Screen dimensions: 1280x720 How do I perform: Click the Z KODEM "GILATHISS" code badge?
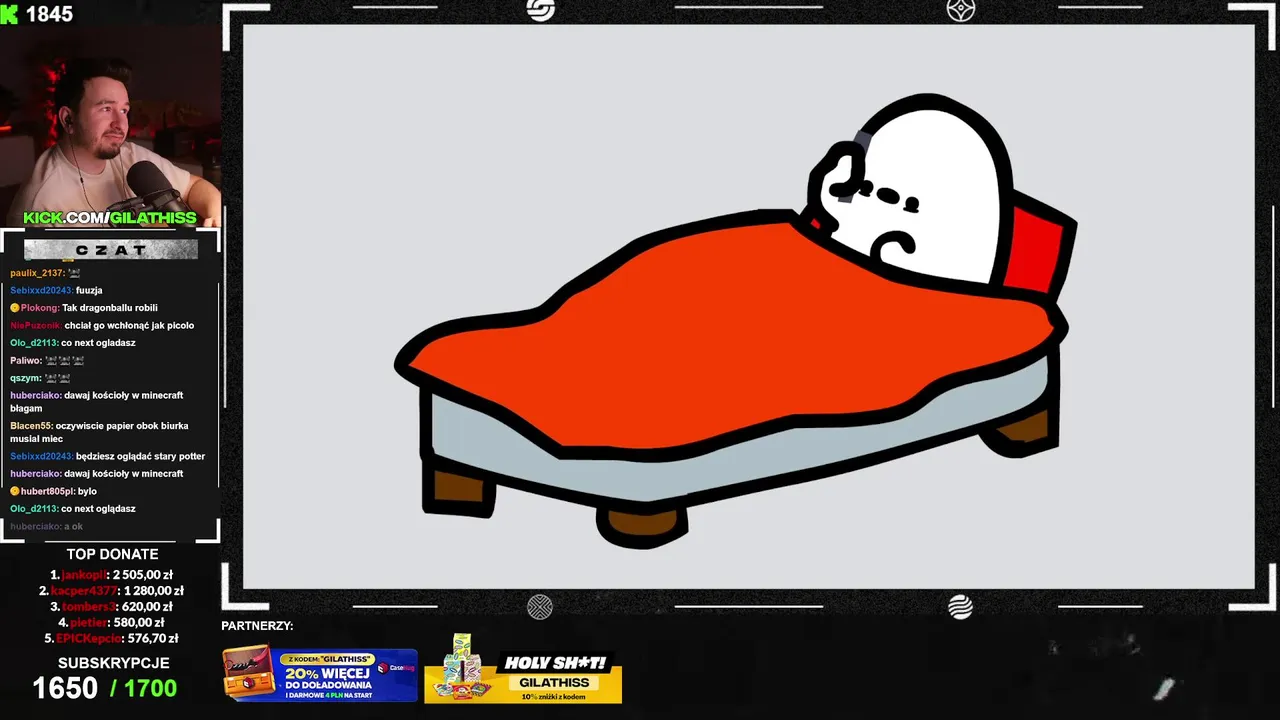tap(328, 659)
